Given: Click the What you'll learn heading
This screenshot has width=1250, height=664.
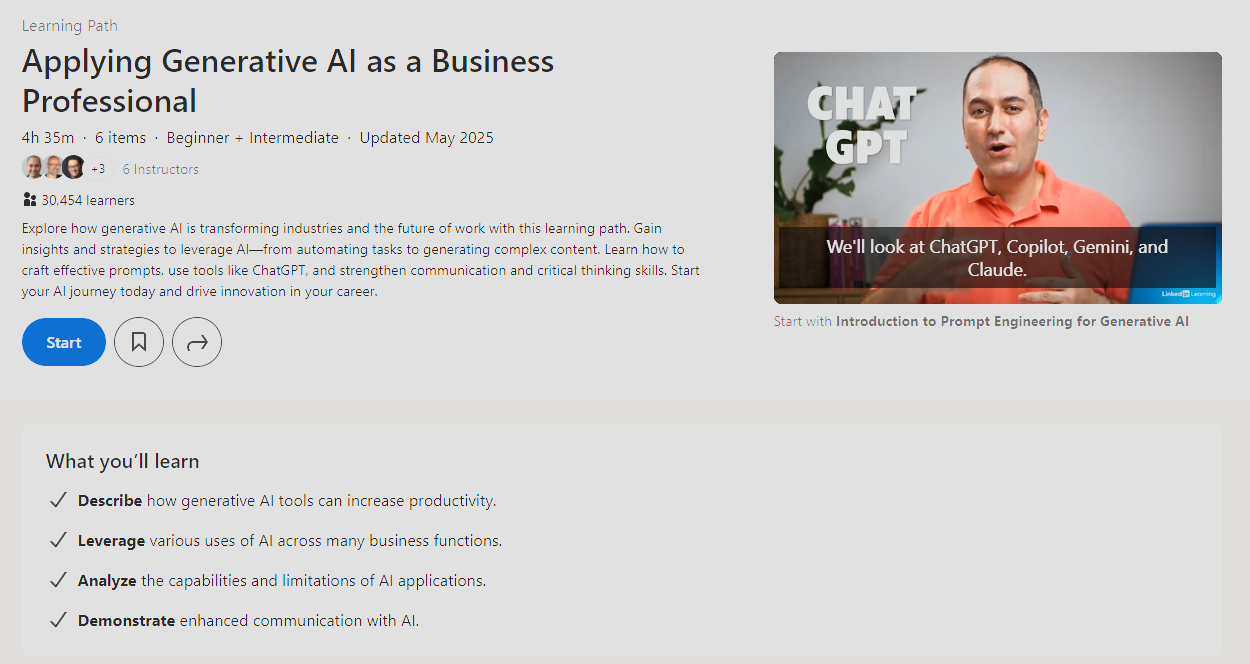Looking at the screenshot, I should (123, 461).
